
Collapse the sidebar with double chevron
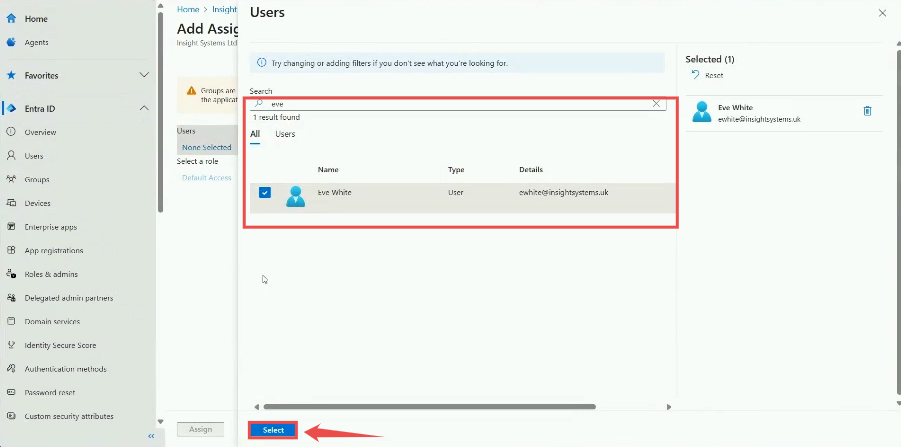click(x=151, y=436)
